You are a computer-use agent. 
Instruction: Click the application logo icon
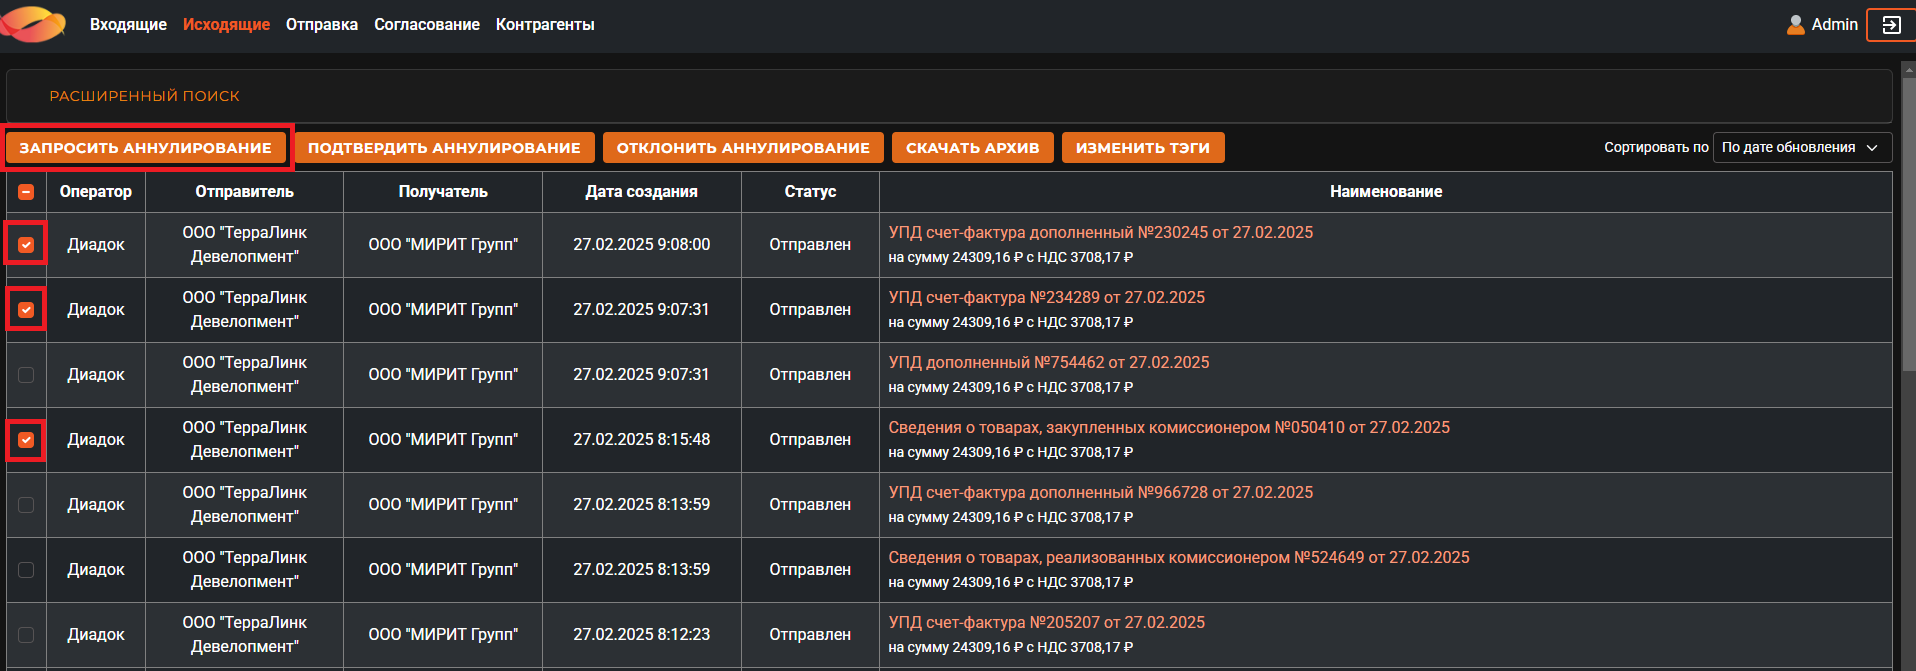(33, 24)
